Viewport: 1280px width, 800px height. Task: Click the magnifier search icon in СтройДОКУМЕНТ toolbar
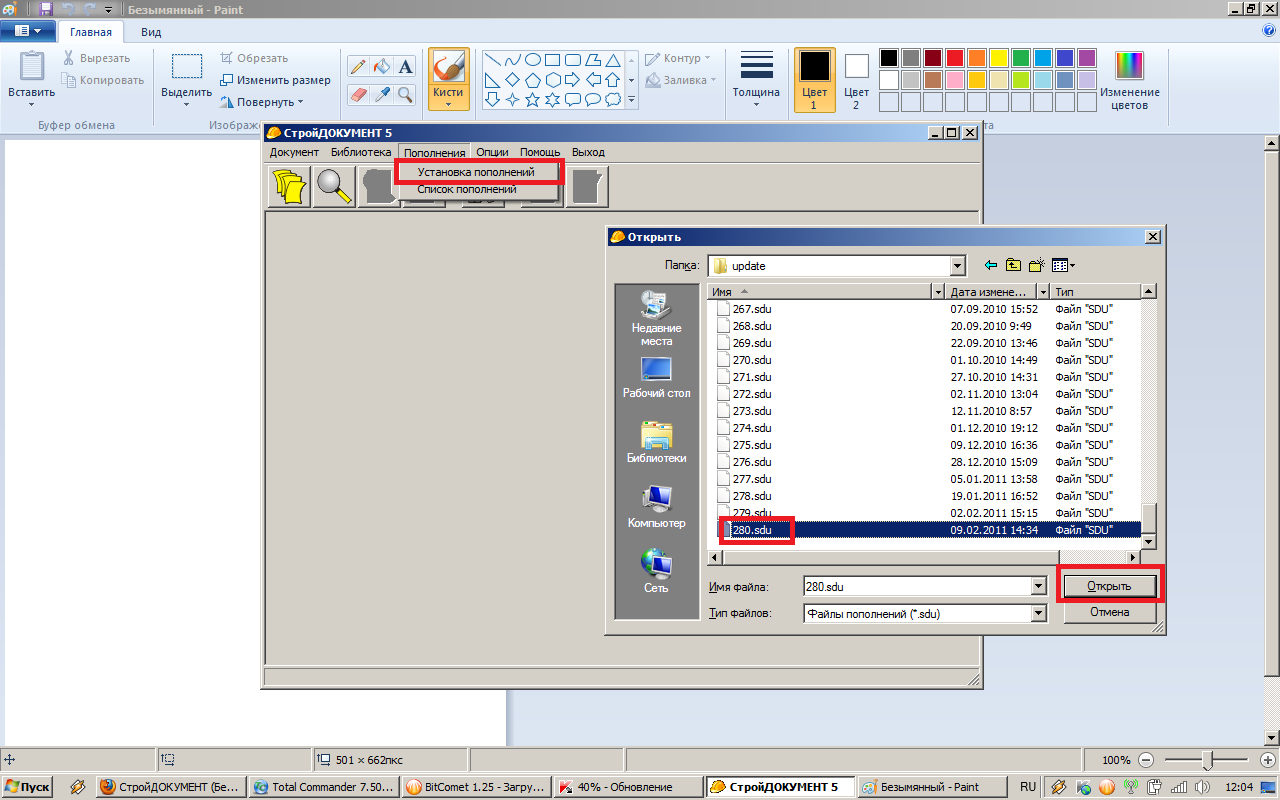click(335, 187)
